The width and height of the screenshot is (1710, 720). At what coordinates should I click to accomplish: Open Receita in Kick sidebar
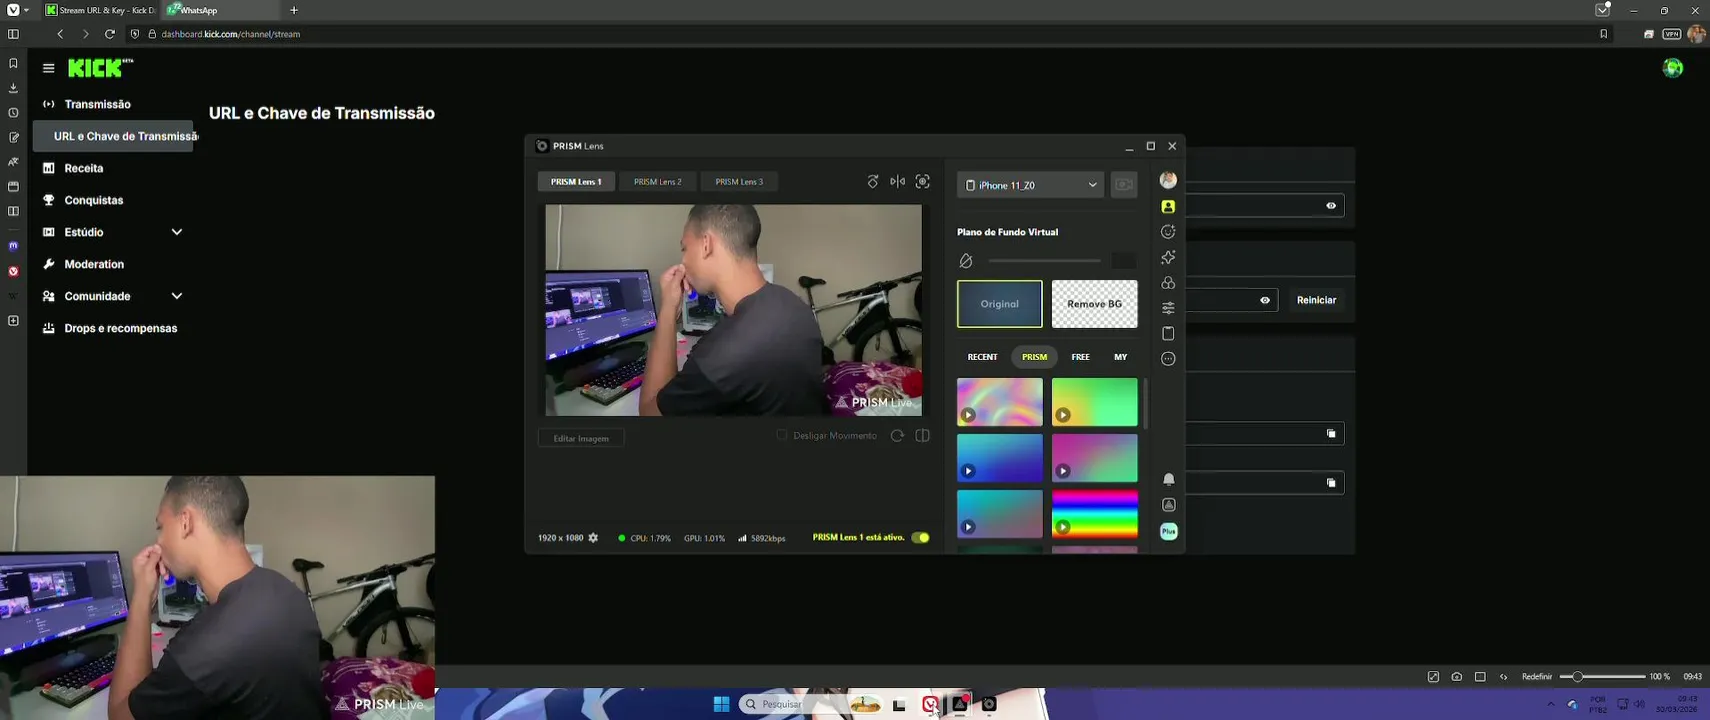[x=84, y=168]
